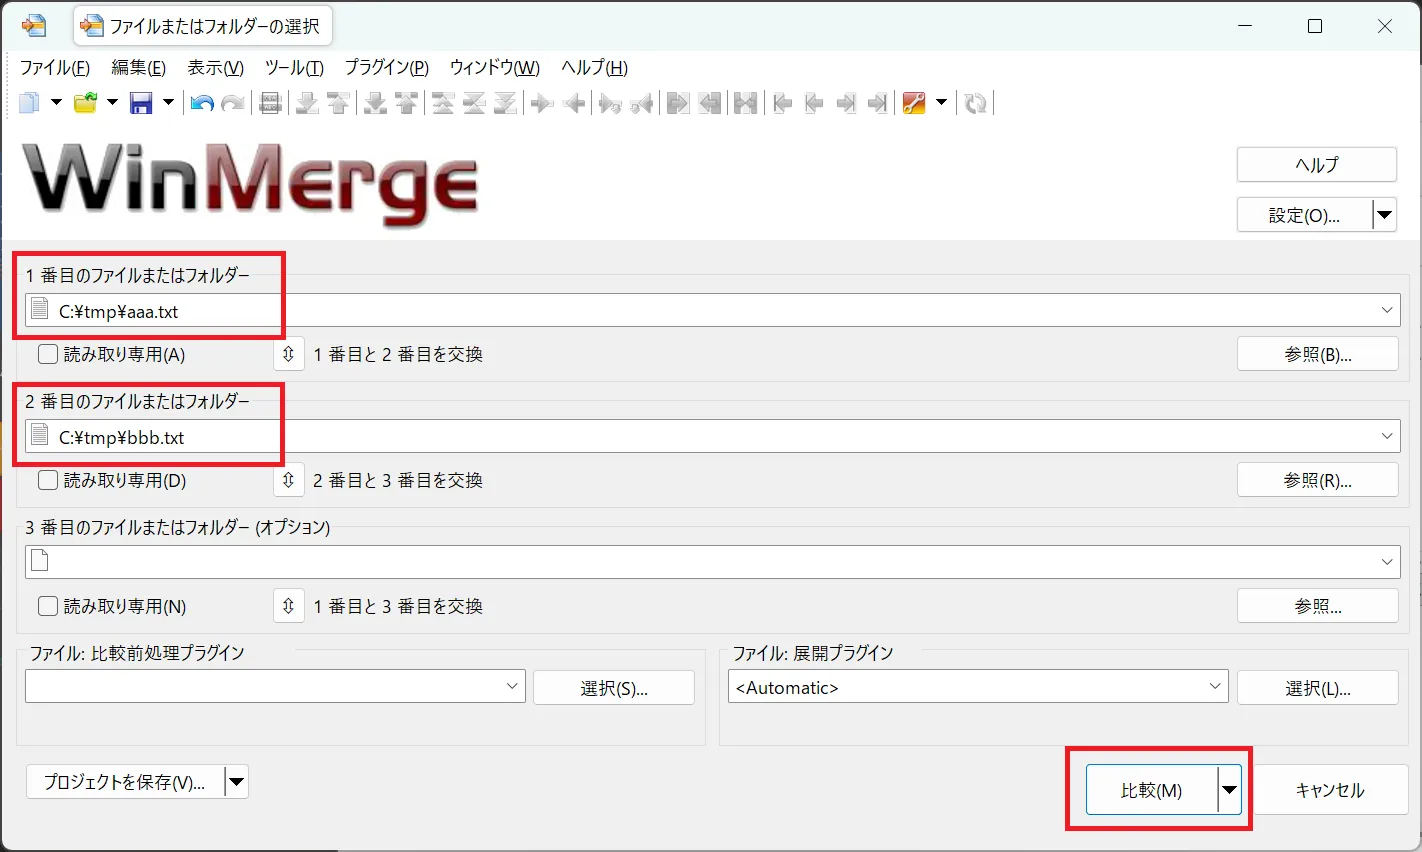1422x852 pixels.
Task: Click the grey Redo arrow icon
Action: 233,103
